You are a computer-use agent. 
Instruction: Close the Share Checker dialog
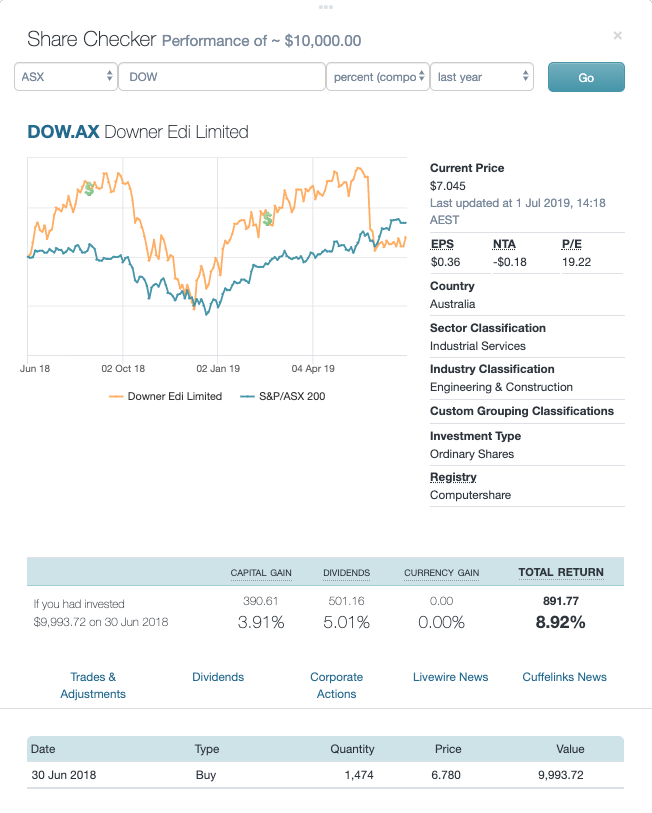(x=617, y=35)
